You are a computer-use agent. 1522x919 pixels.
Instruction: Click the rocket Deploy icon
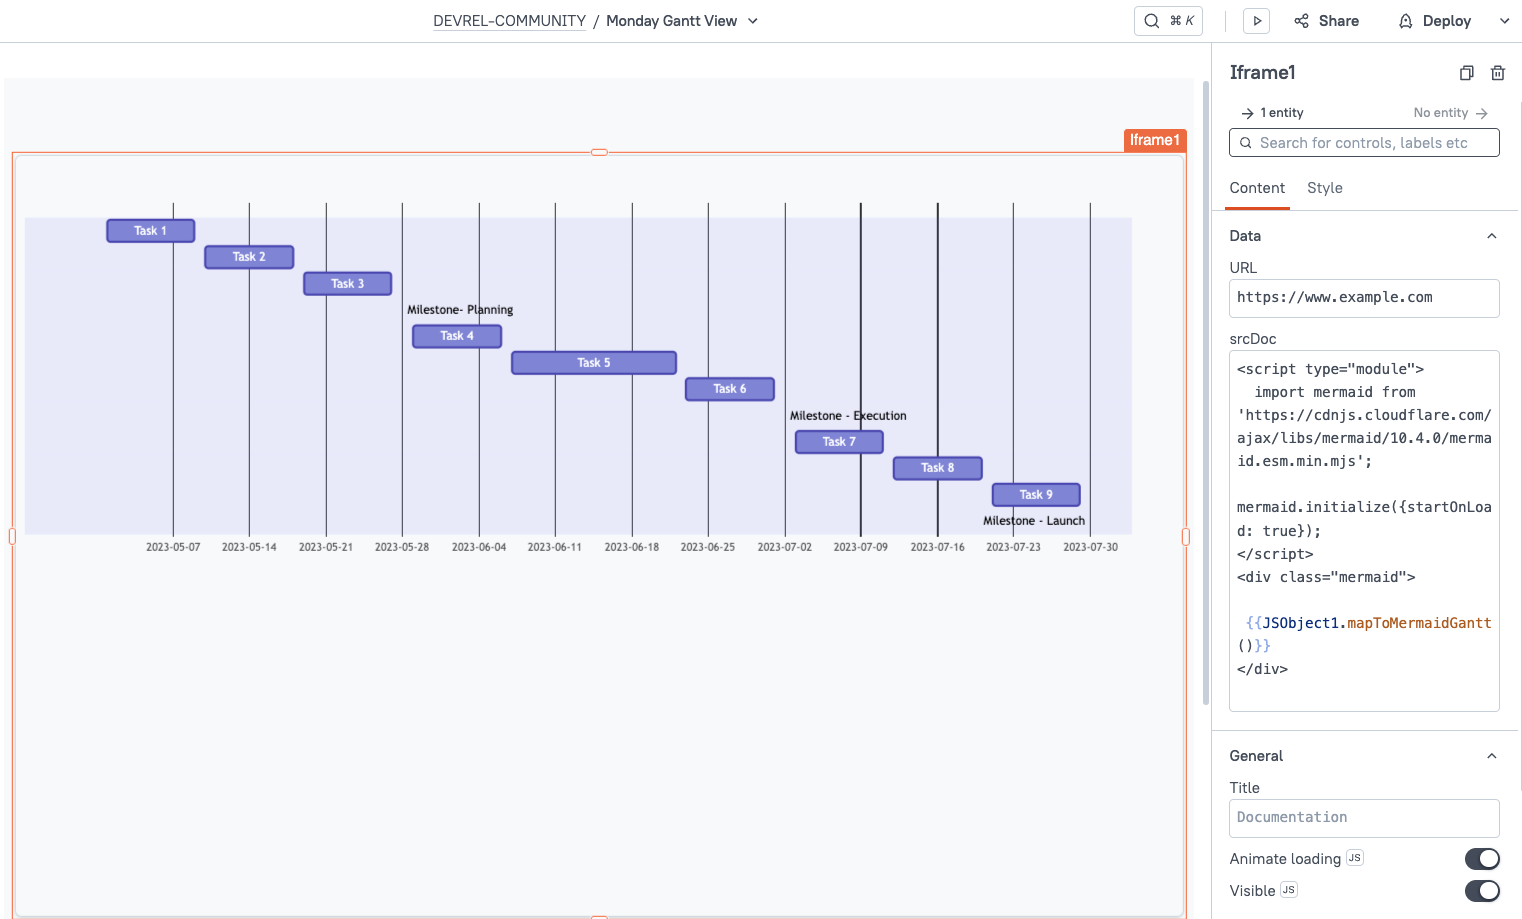click(x=1405, y=20)
